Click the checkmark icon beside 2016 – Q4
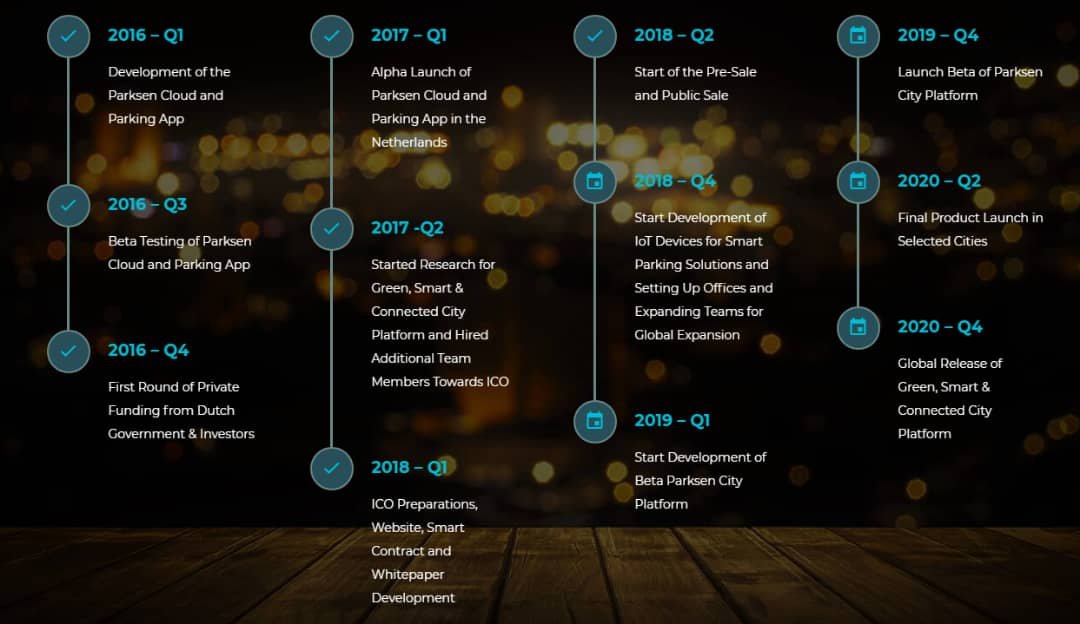This screenshot has width=1080, height=624. pos(68,351)
